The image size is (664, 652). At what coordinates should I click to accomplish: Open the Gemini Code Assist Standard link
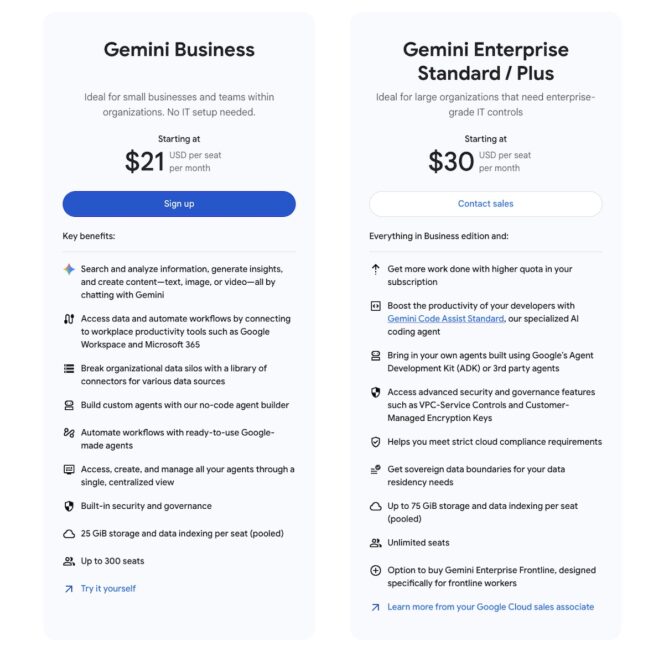[x=445, y=318]
